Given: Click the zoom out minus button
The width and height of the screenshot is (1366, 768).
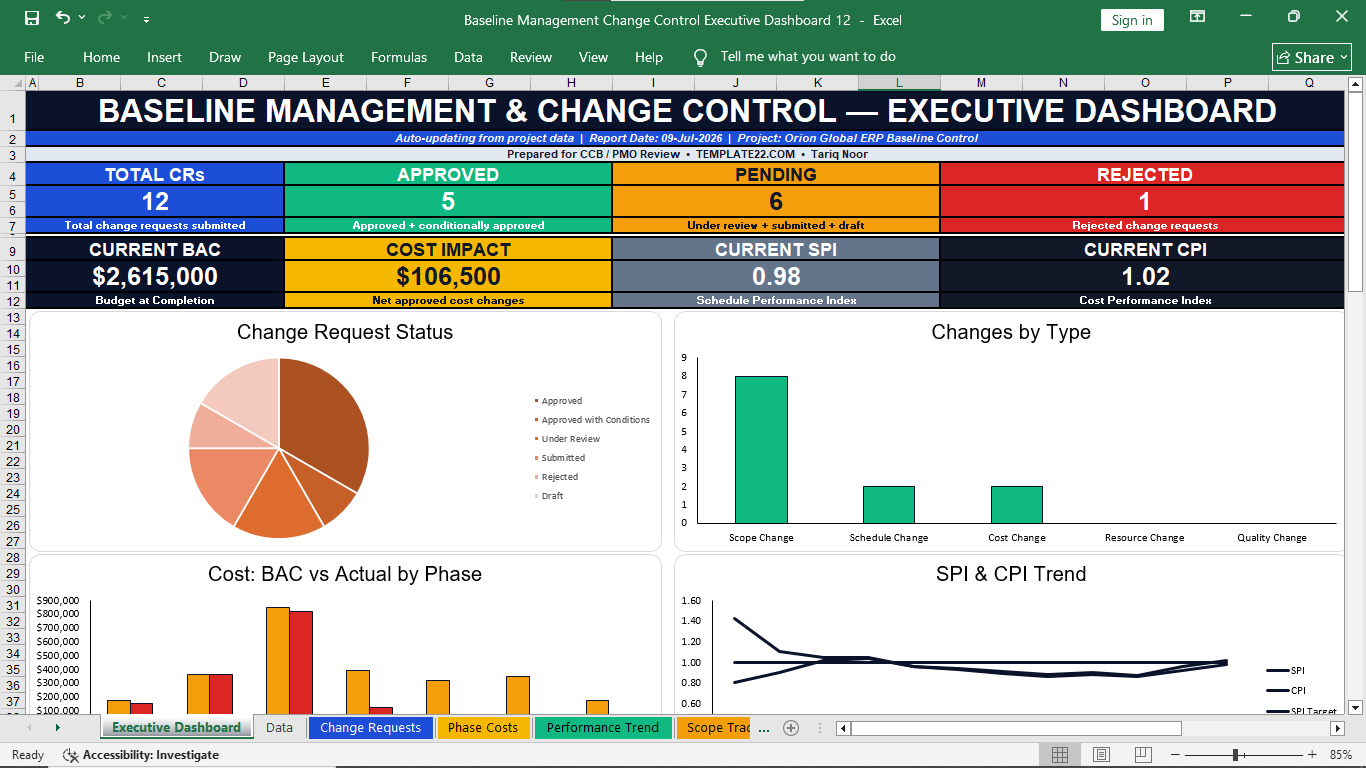Looking at the screenshot, I should click(x=1176, y=755).
